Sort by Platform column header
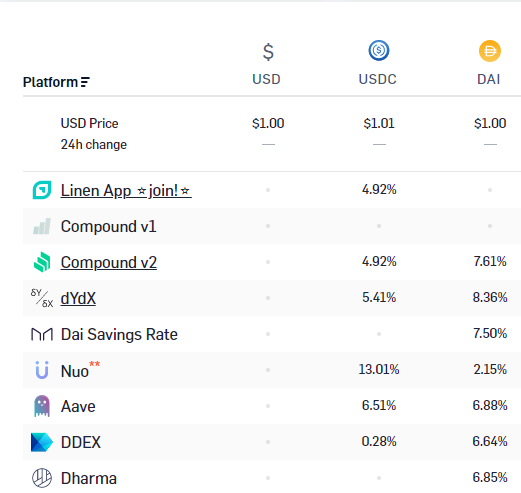This screenshot has height=493, width=521. tap(56, 82)
